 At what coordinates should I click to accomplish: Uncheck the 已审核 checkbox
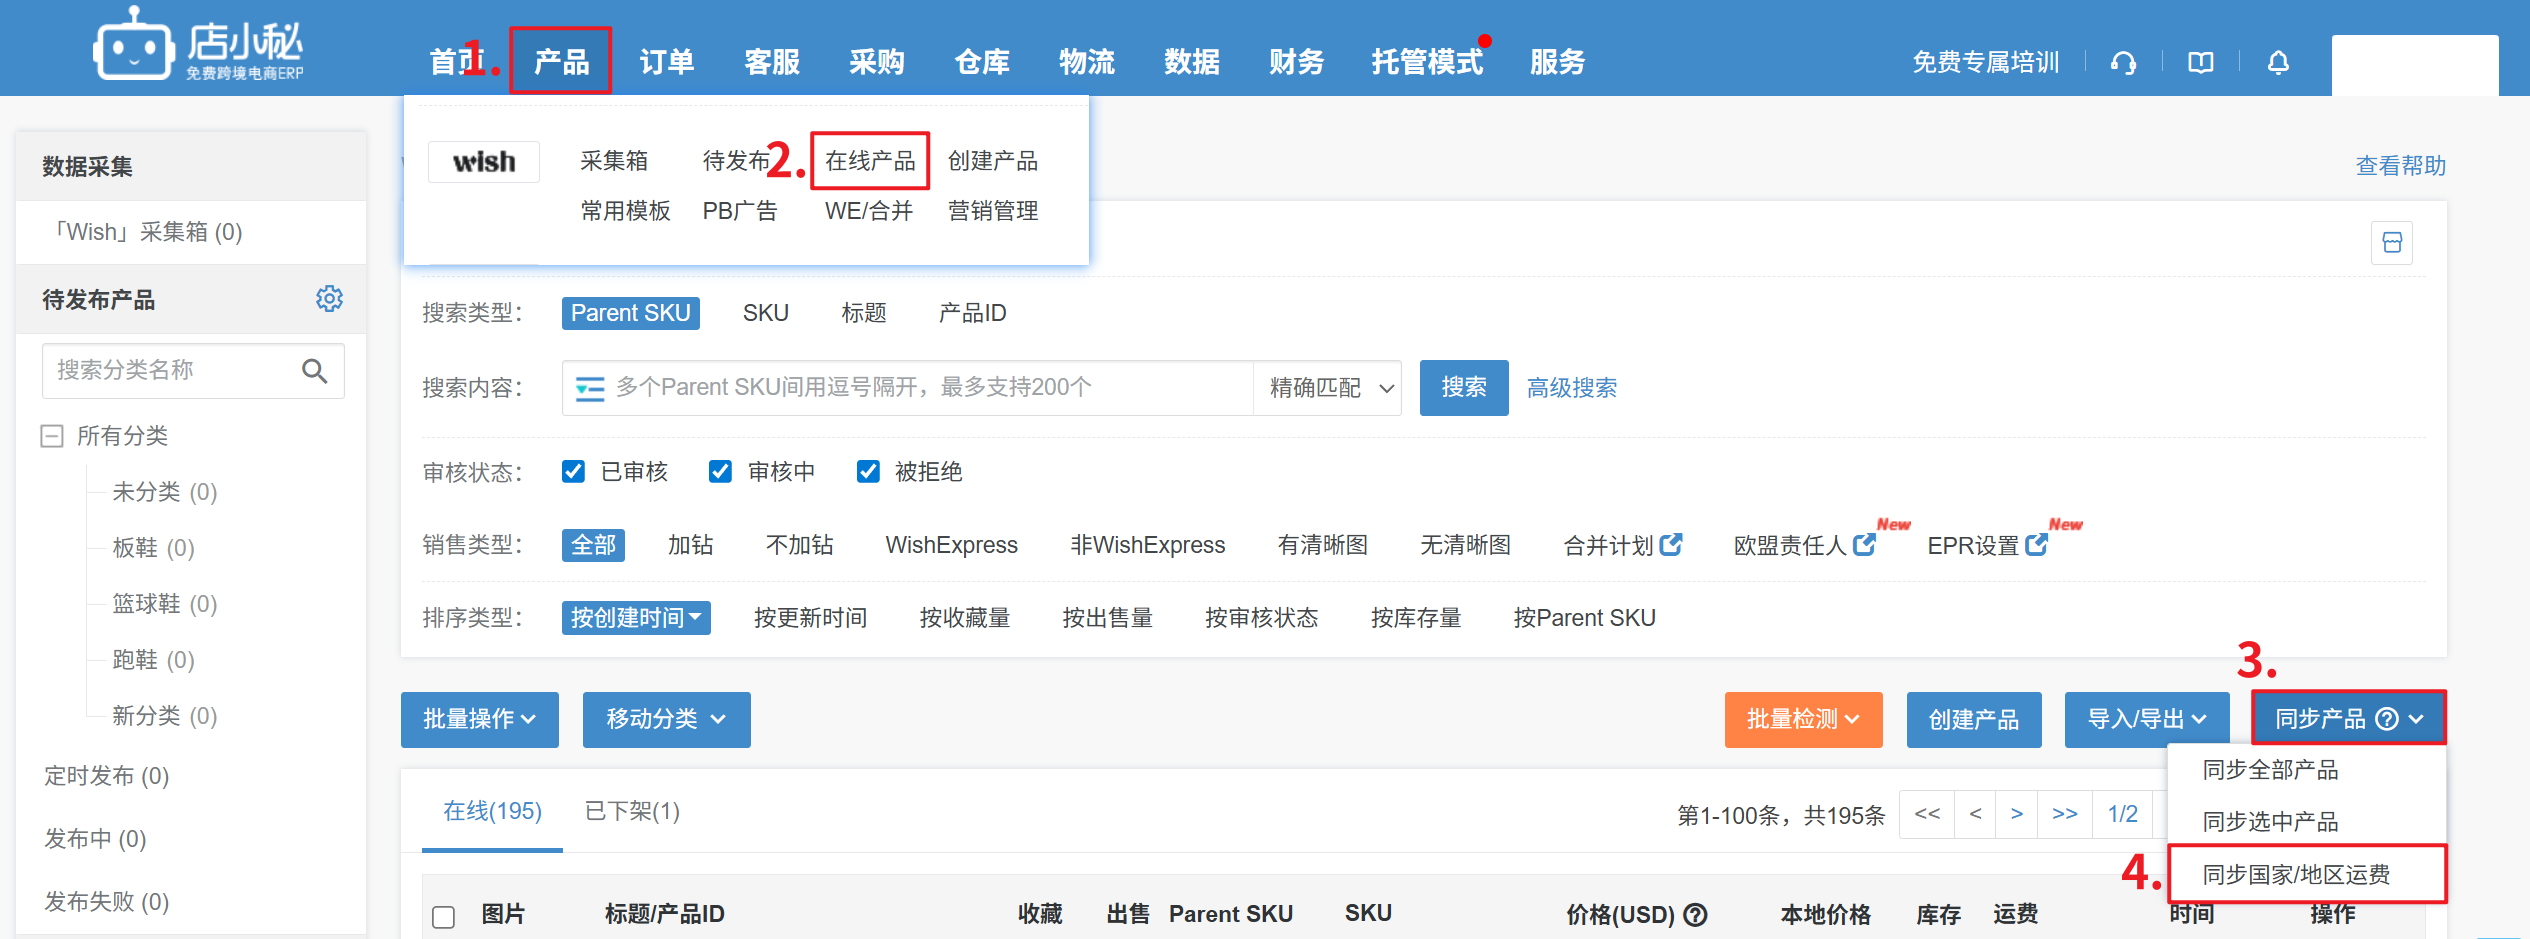pyautogui.click(x=573, y=472)
